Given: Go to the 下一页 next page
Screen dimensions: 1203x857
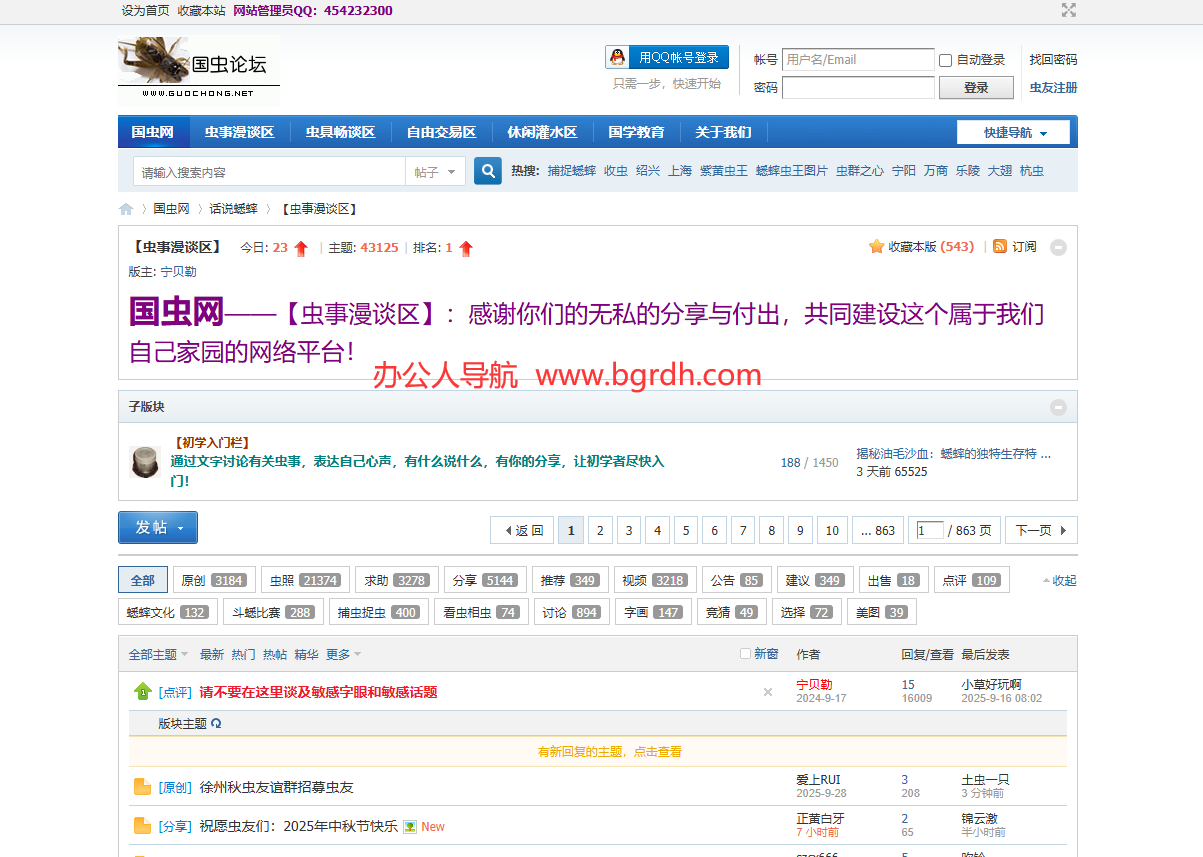Looking at the screenshot, I should coord(1041,530).
